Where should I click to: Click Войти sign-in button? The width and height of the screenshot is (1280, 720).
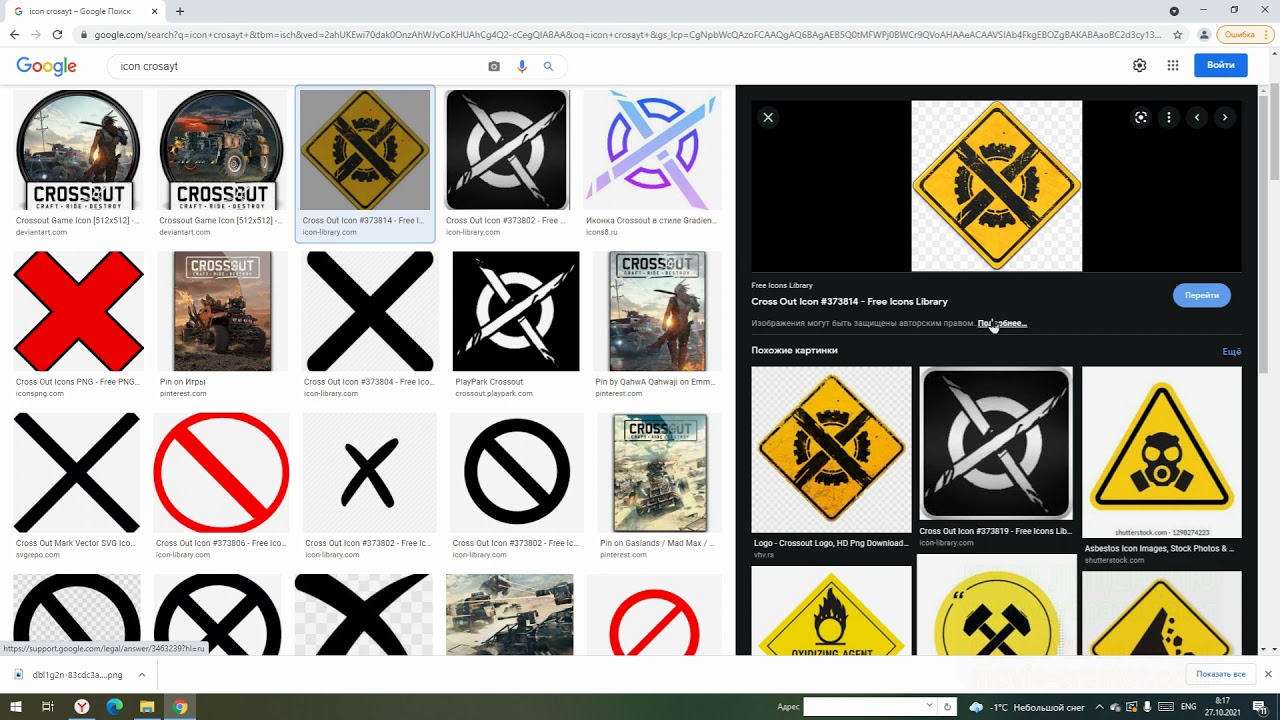tap(1220, 65)
